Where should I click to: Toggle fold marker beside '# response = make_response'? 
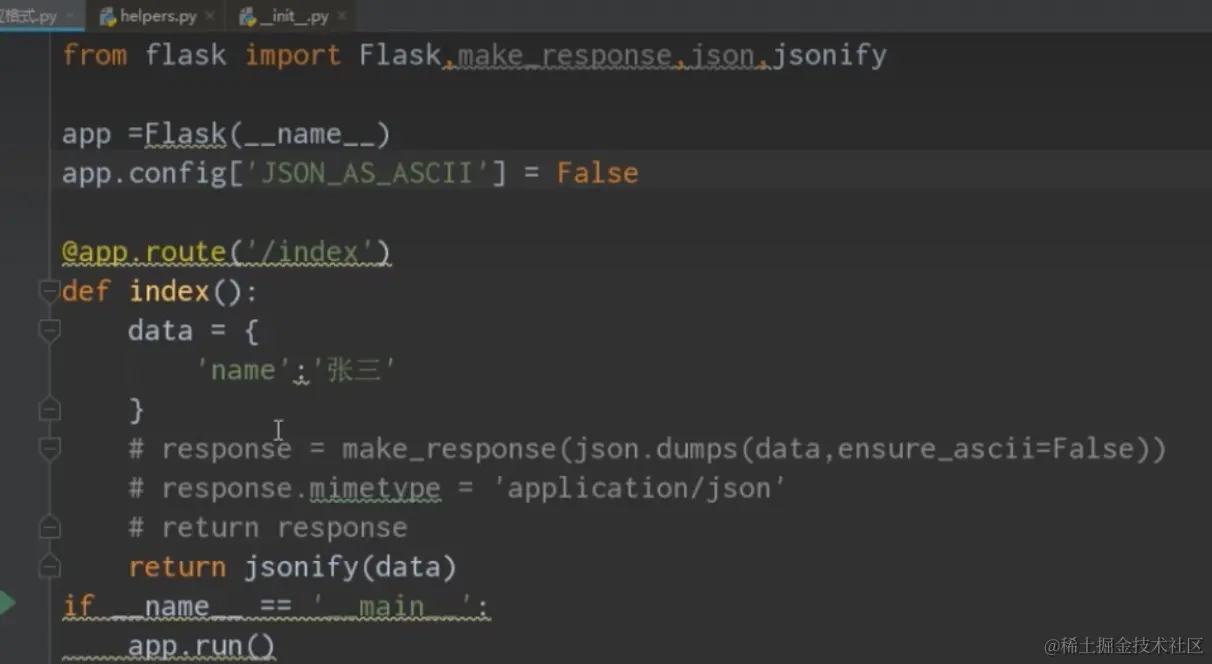(x=49, y=449)
